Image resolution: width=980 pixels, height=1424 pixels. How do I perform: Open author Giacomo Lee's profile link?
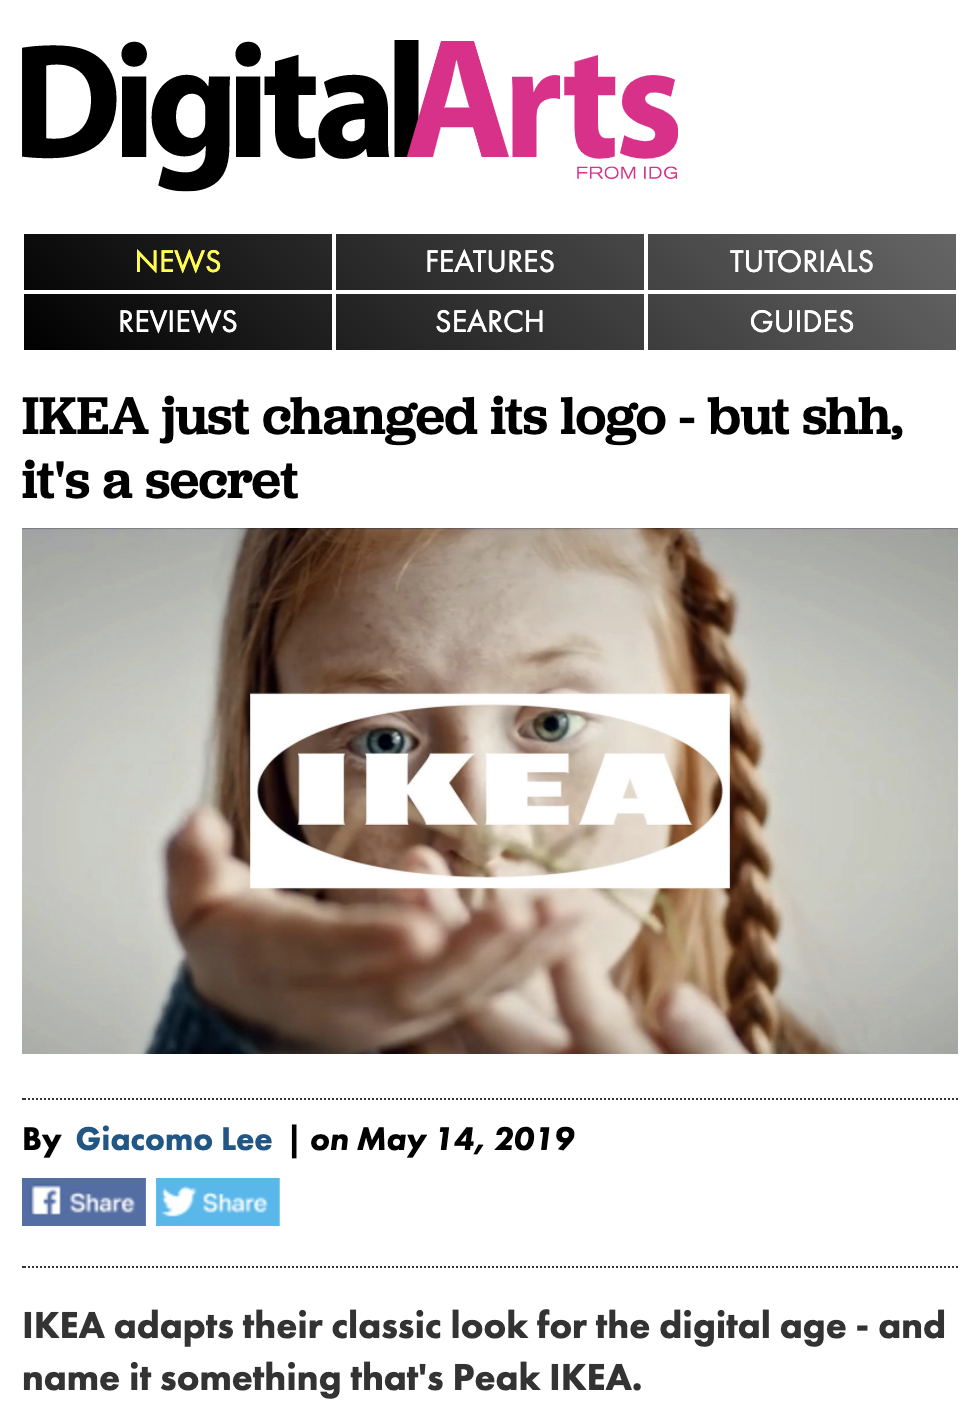(x=174, y=1139)
